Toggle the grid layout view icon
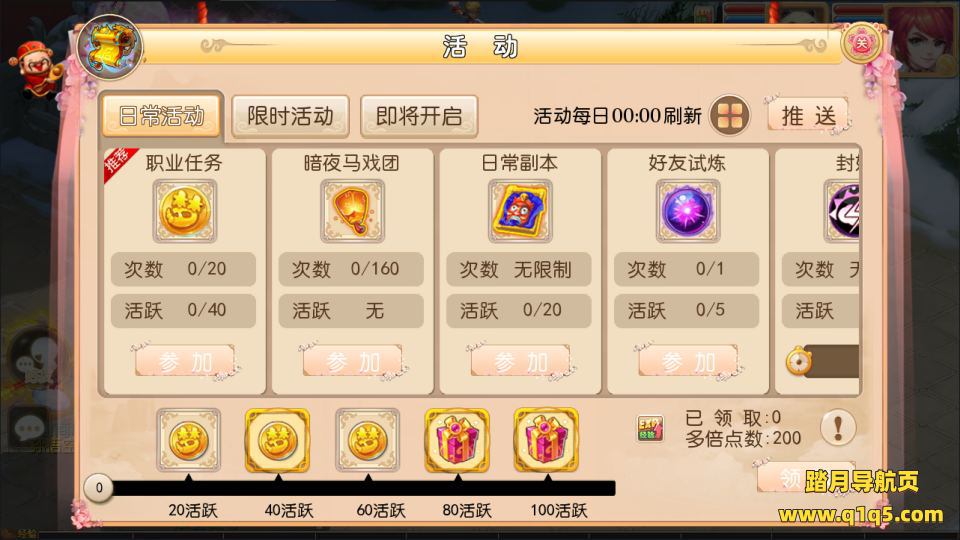960x540 pixels. 729,115
